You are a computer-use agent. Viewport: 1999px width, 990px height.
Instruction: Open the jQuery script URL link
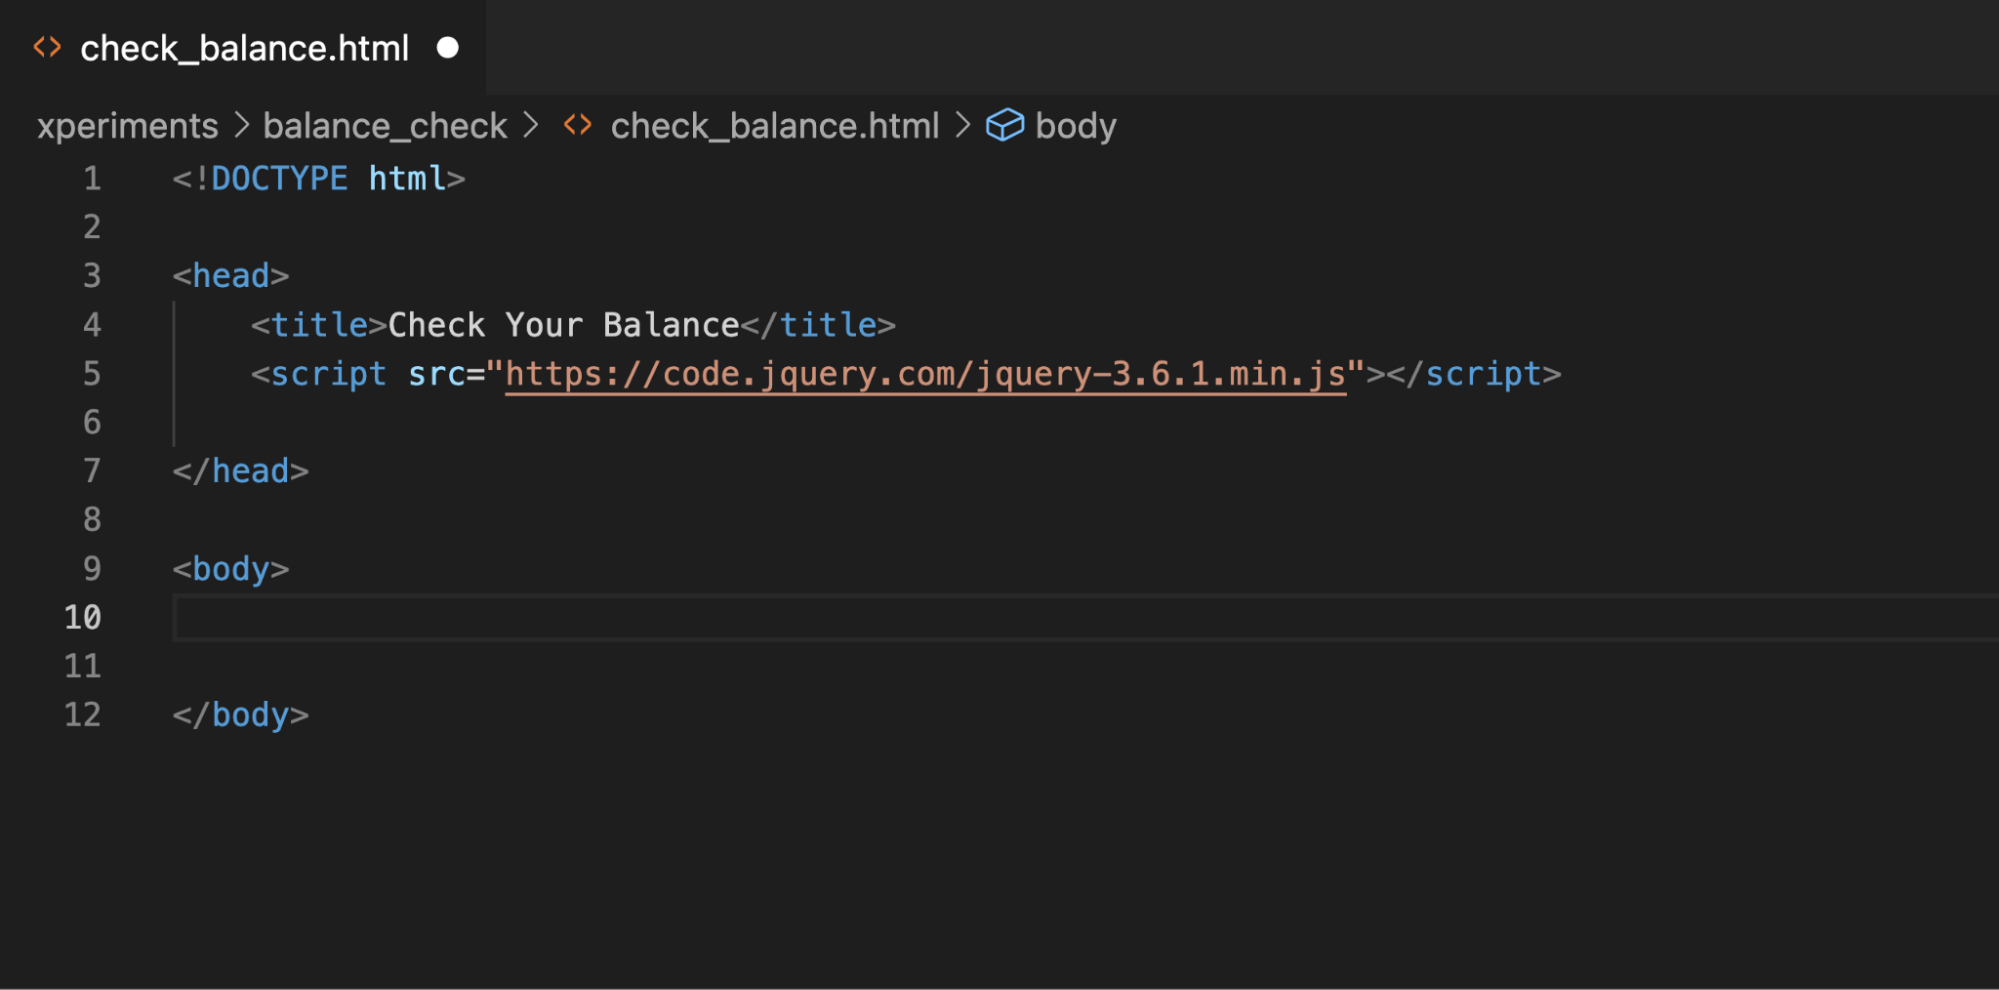(x=925, y=374)
